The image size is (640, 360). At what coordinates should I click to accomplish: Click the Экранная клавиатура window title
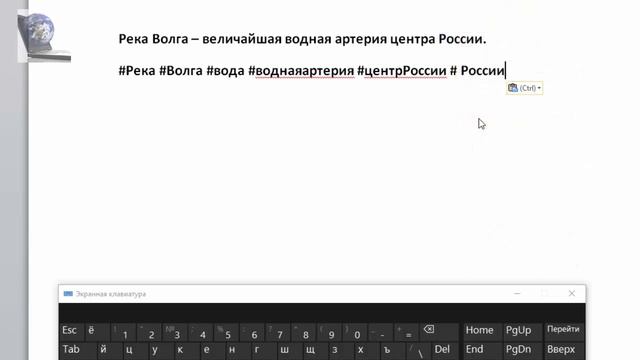pos(111,294)
